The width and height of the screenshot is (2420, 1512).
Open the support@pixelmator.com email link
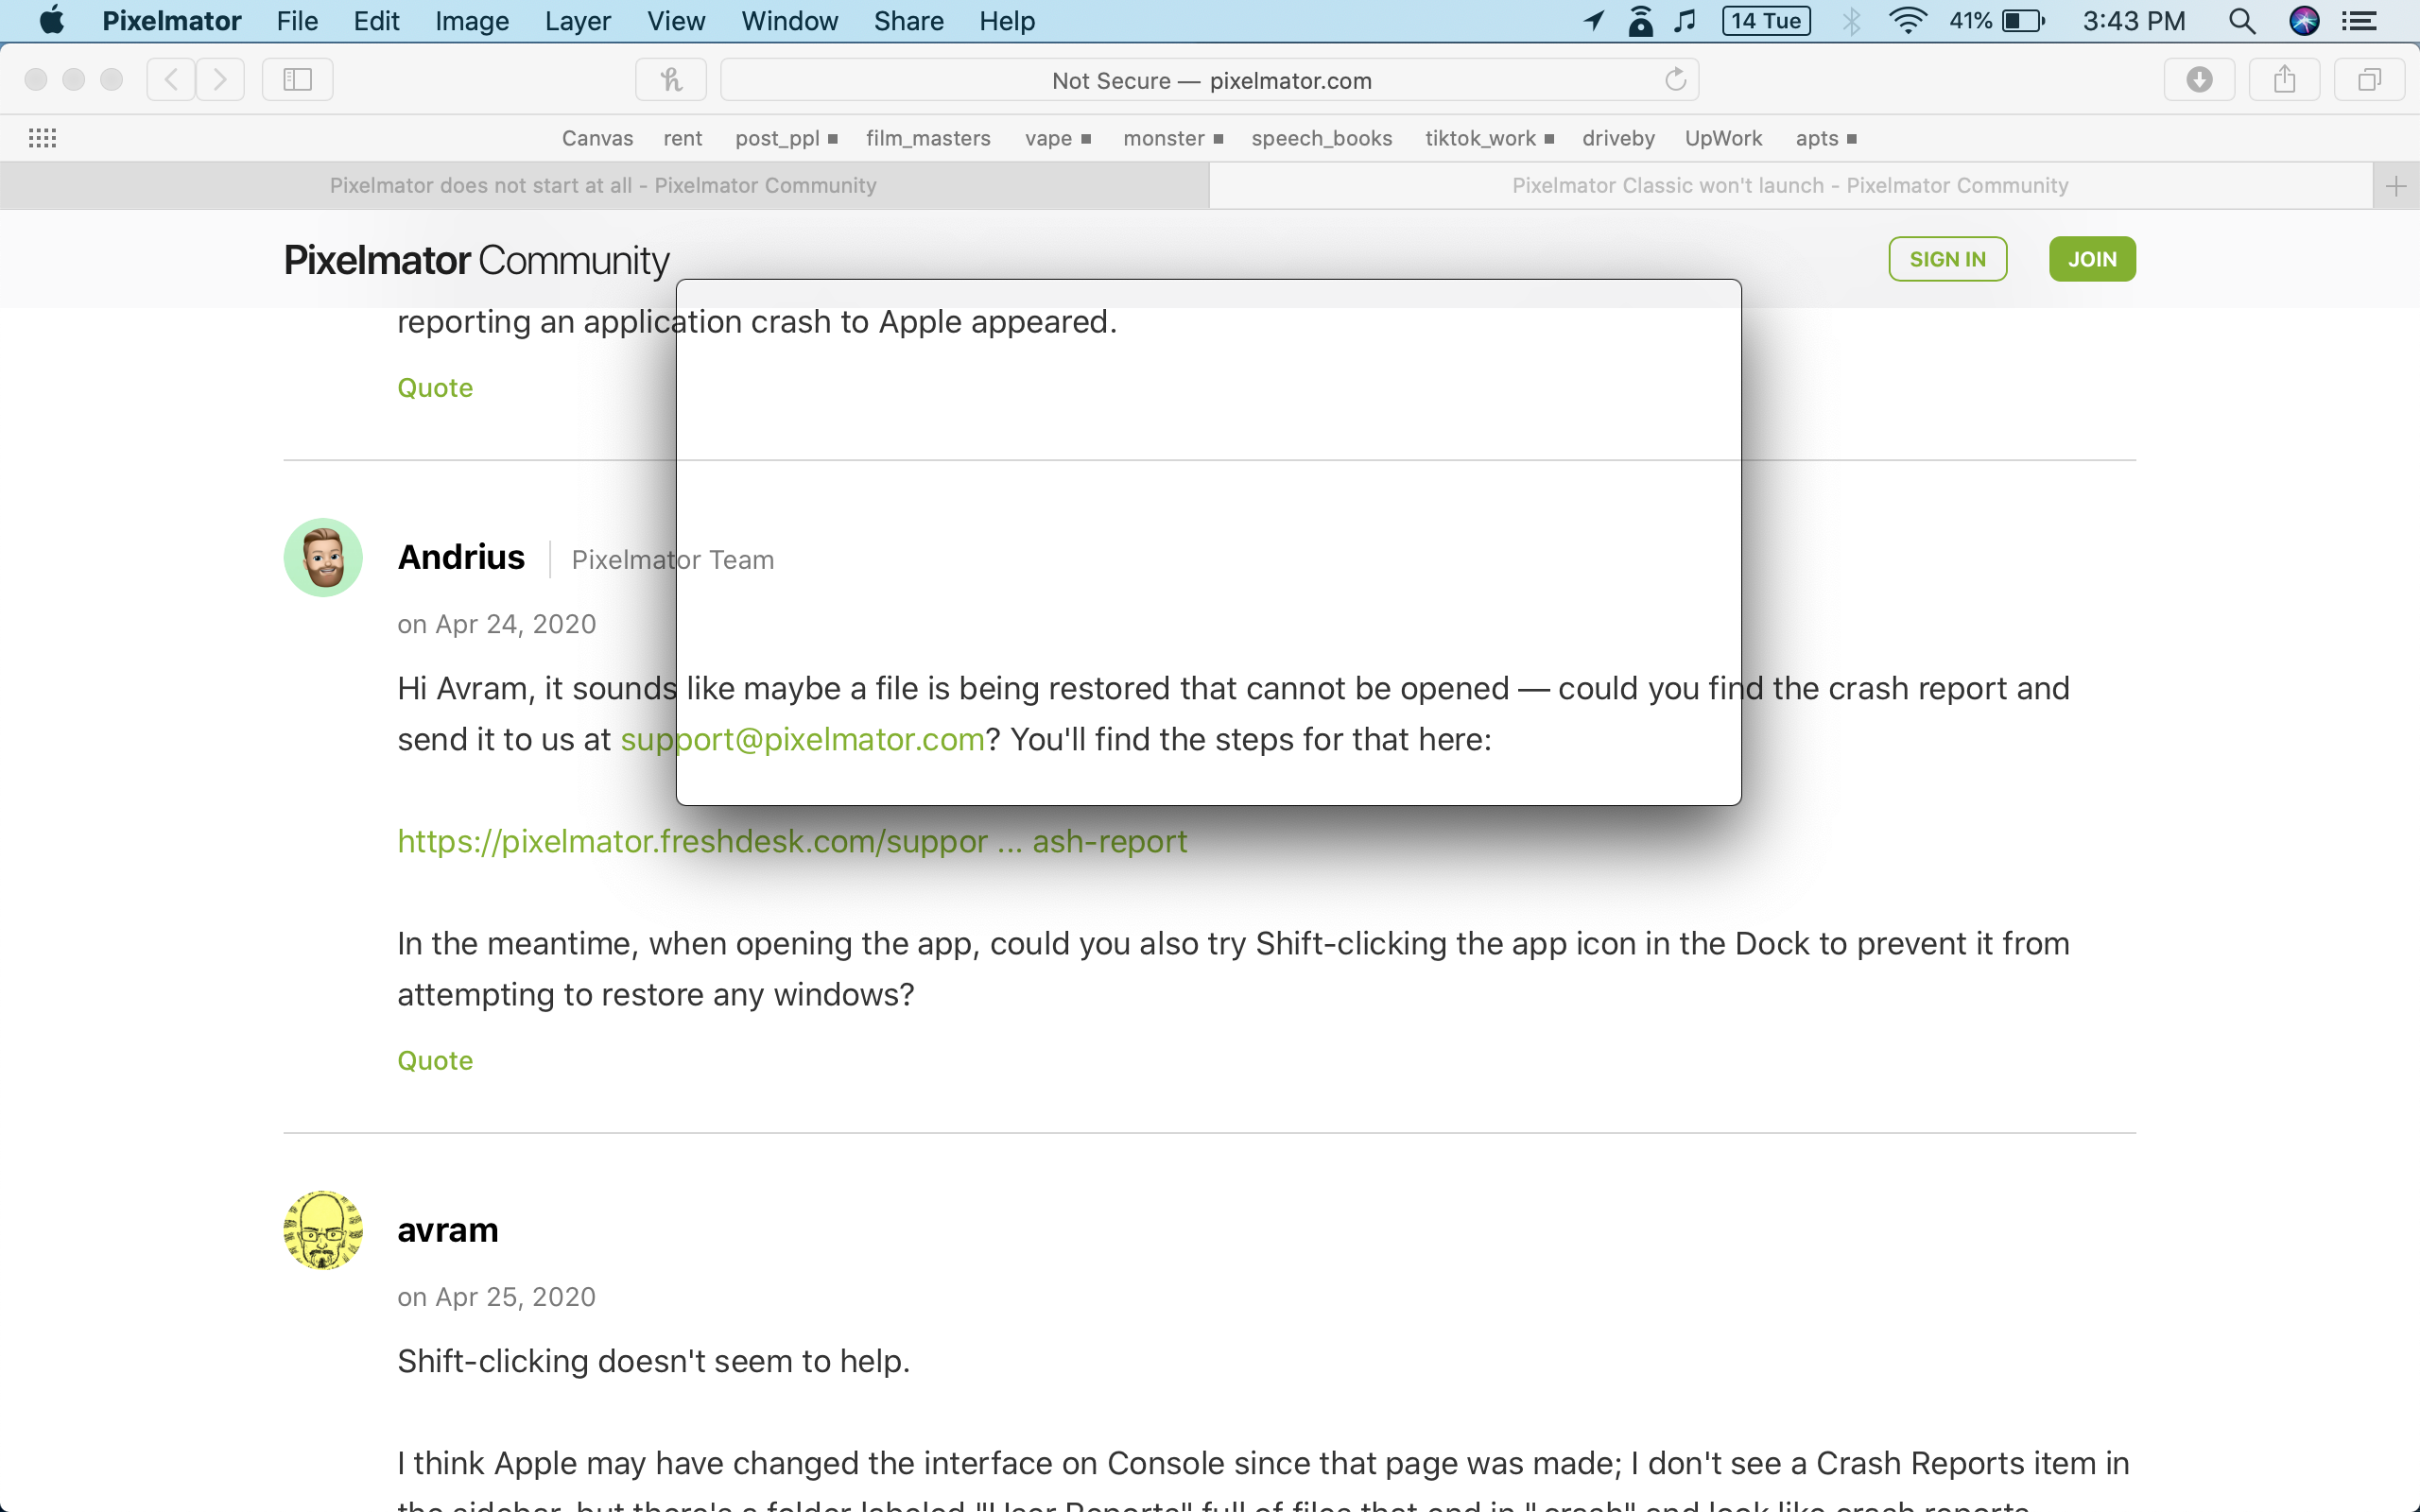click(x=802, y=739)
